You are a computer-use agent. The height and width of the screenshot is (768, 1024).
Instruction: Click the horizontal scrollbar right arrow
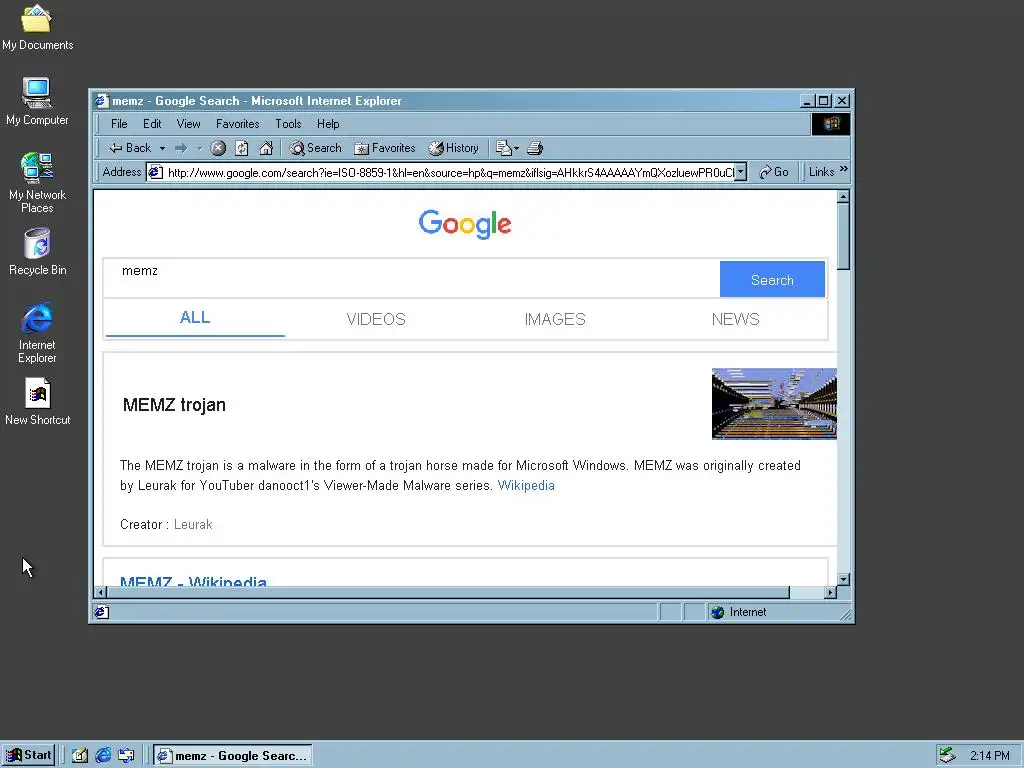[830, 592]
